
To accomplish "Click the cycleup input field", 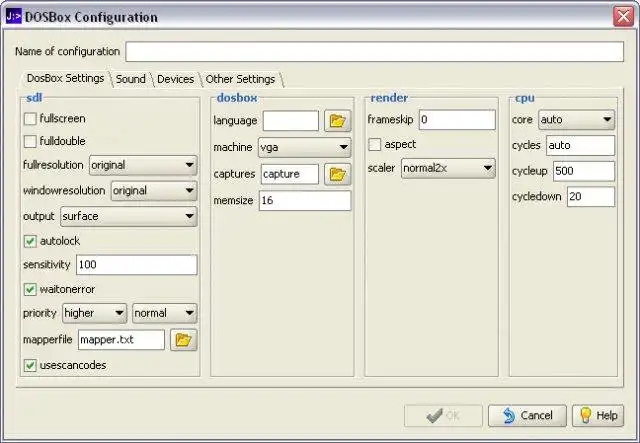I will (x=584, y=171).
